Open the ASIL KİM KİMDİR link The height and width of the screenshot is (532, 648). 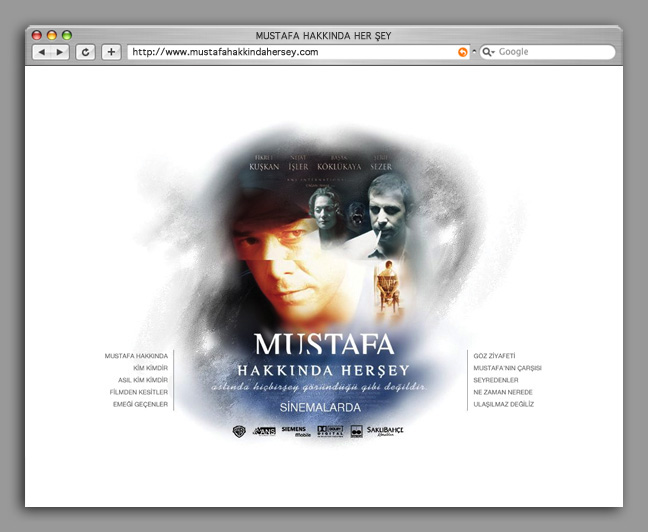[x=143, y=380]
